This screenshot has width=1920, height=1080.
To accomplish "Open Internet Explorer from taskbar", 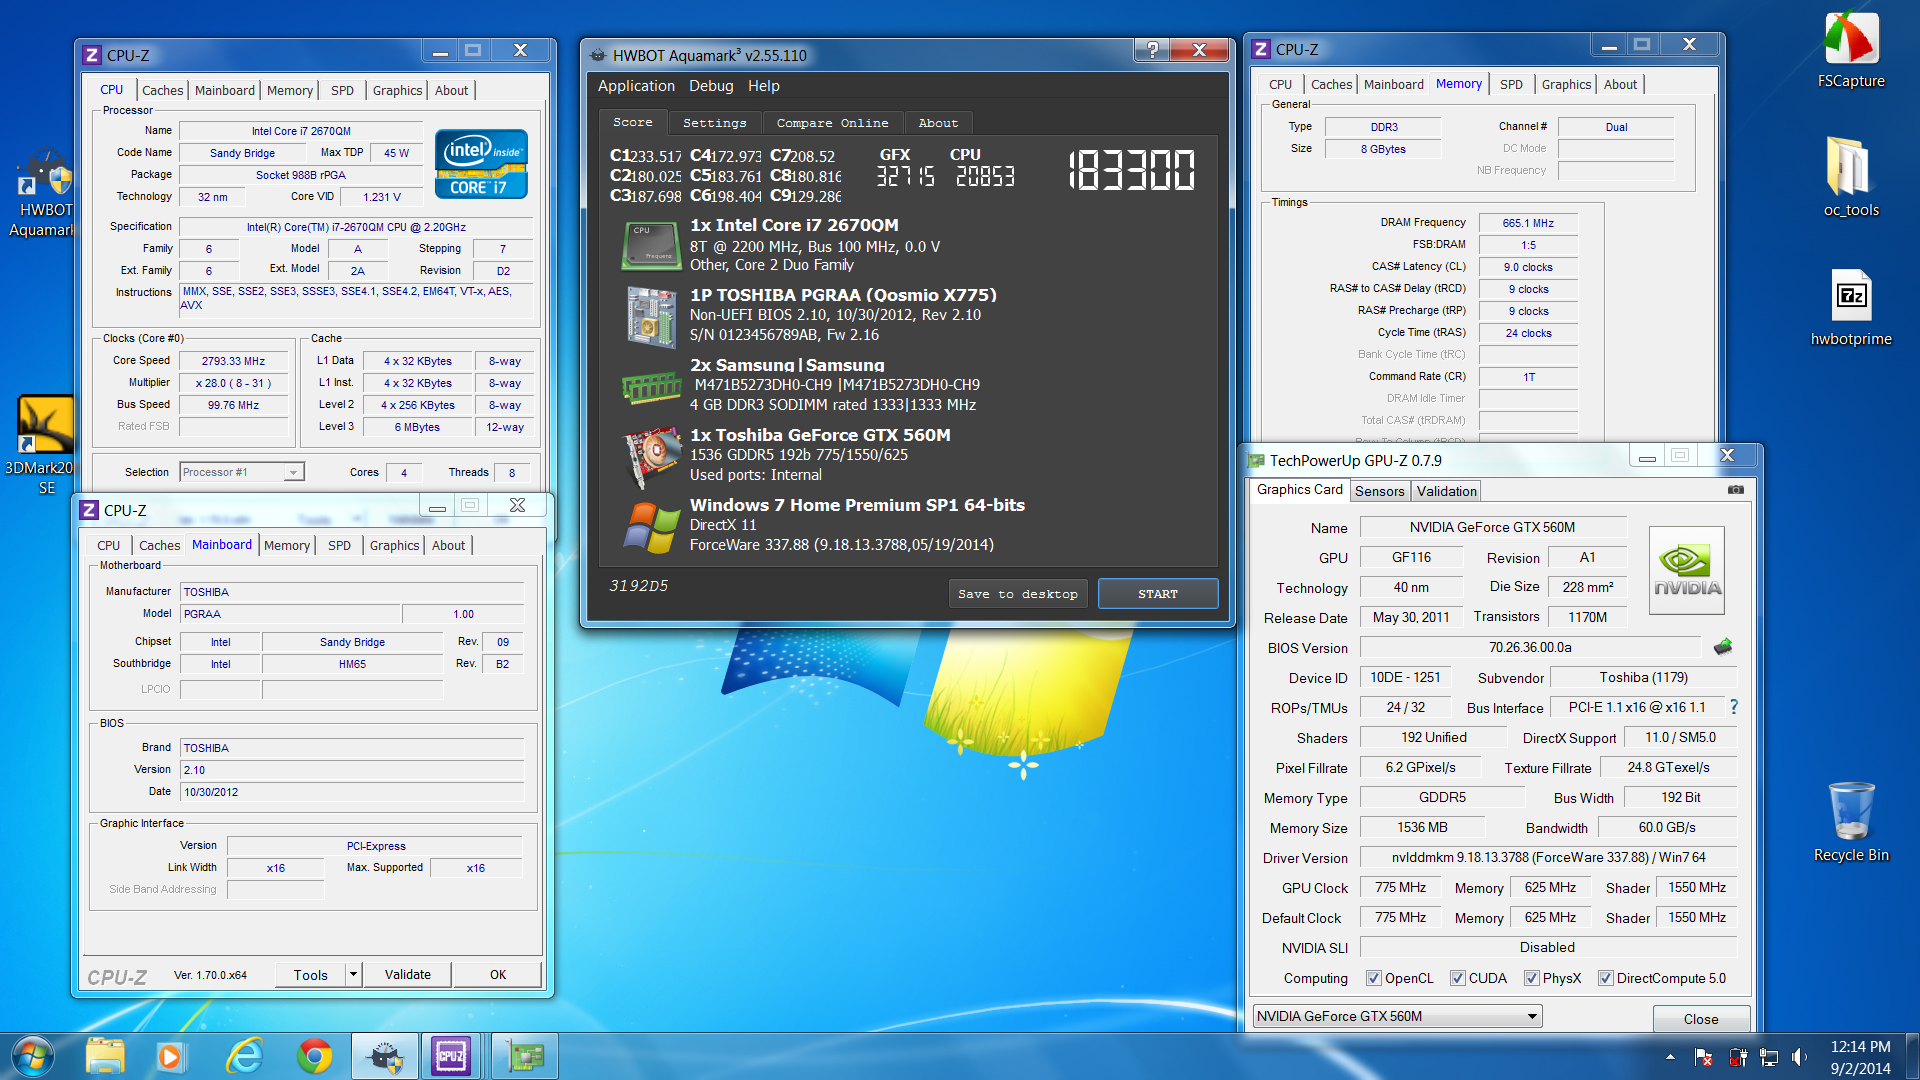I will [x=244, y=1056].
